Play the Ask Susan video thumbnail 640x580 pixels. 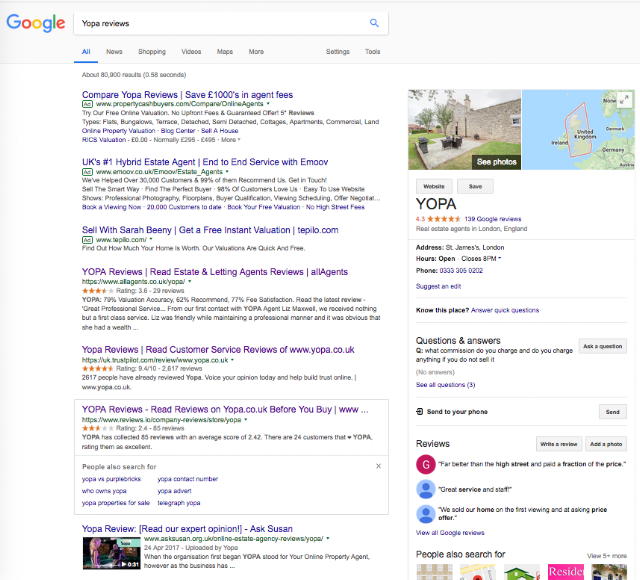coord(111,553)
